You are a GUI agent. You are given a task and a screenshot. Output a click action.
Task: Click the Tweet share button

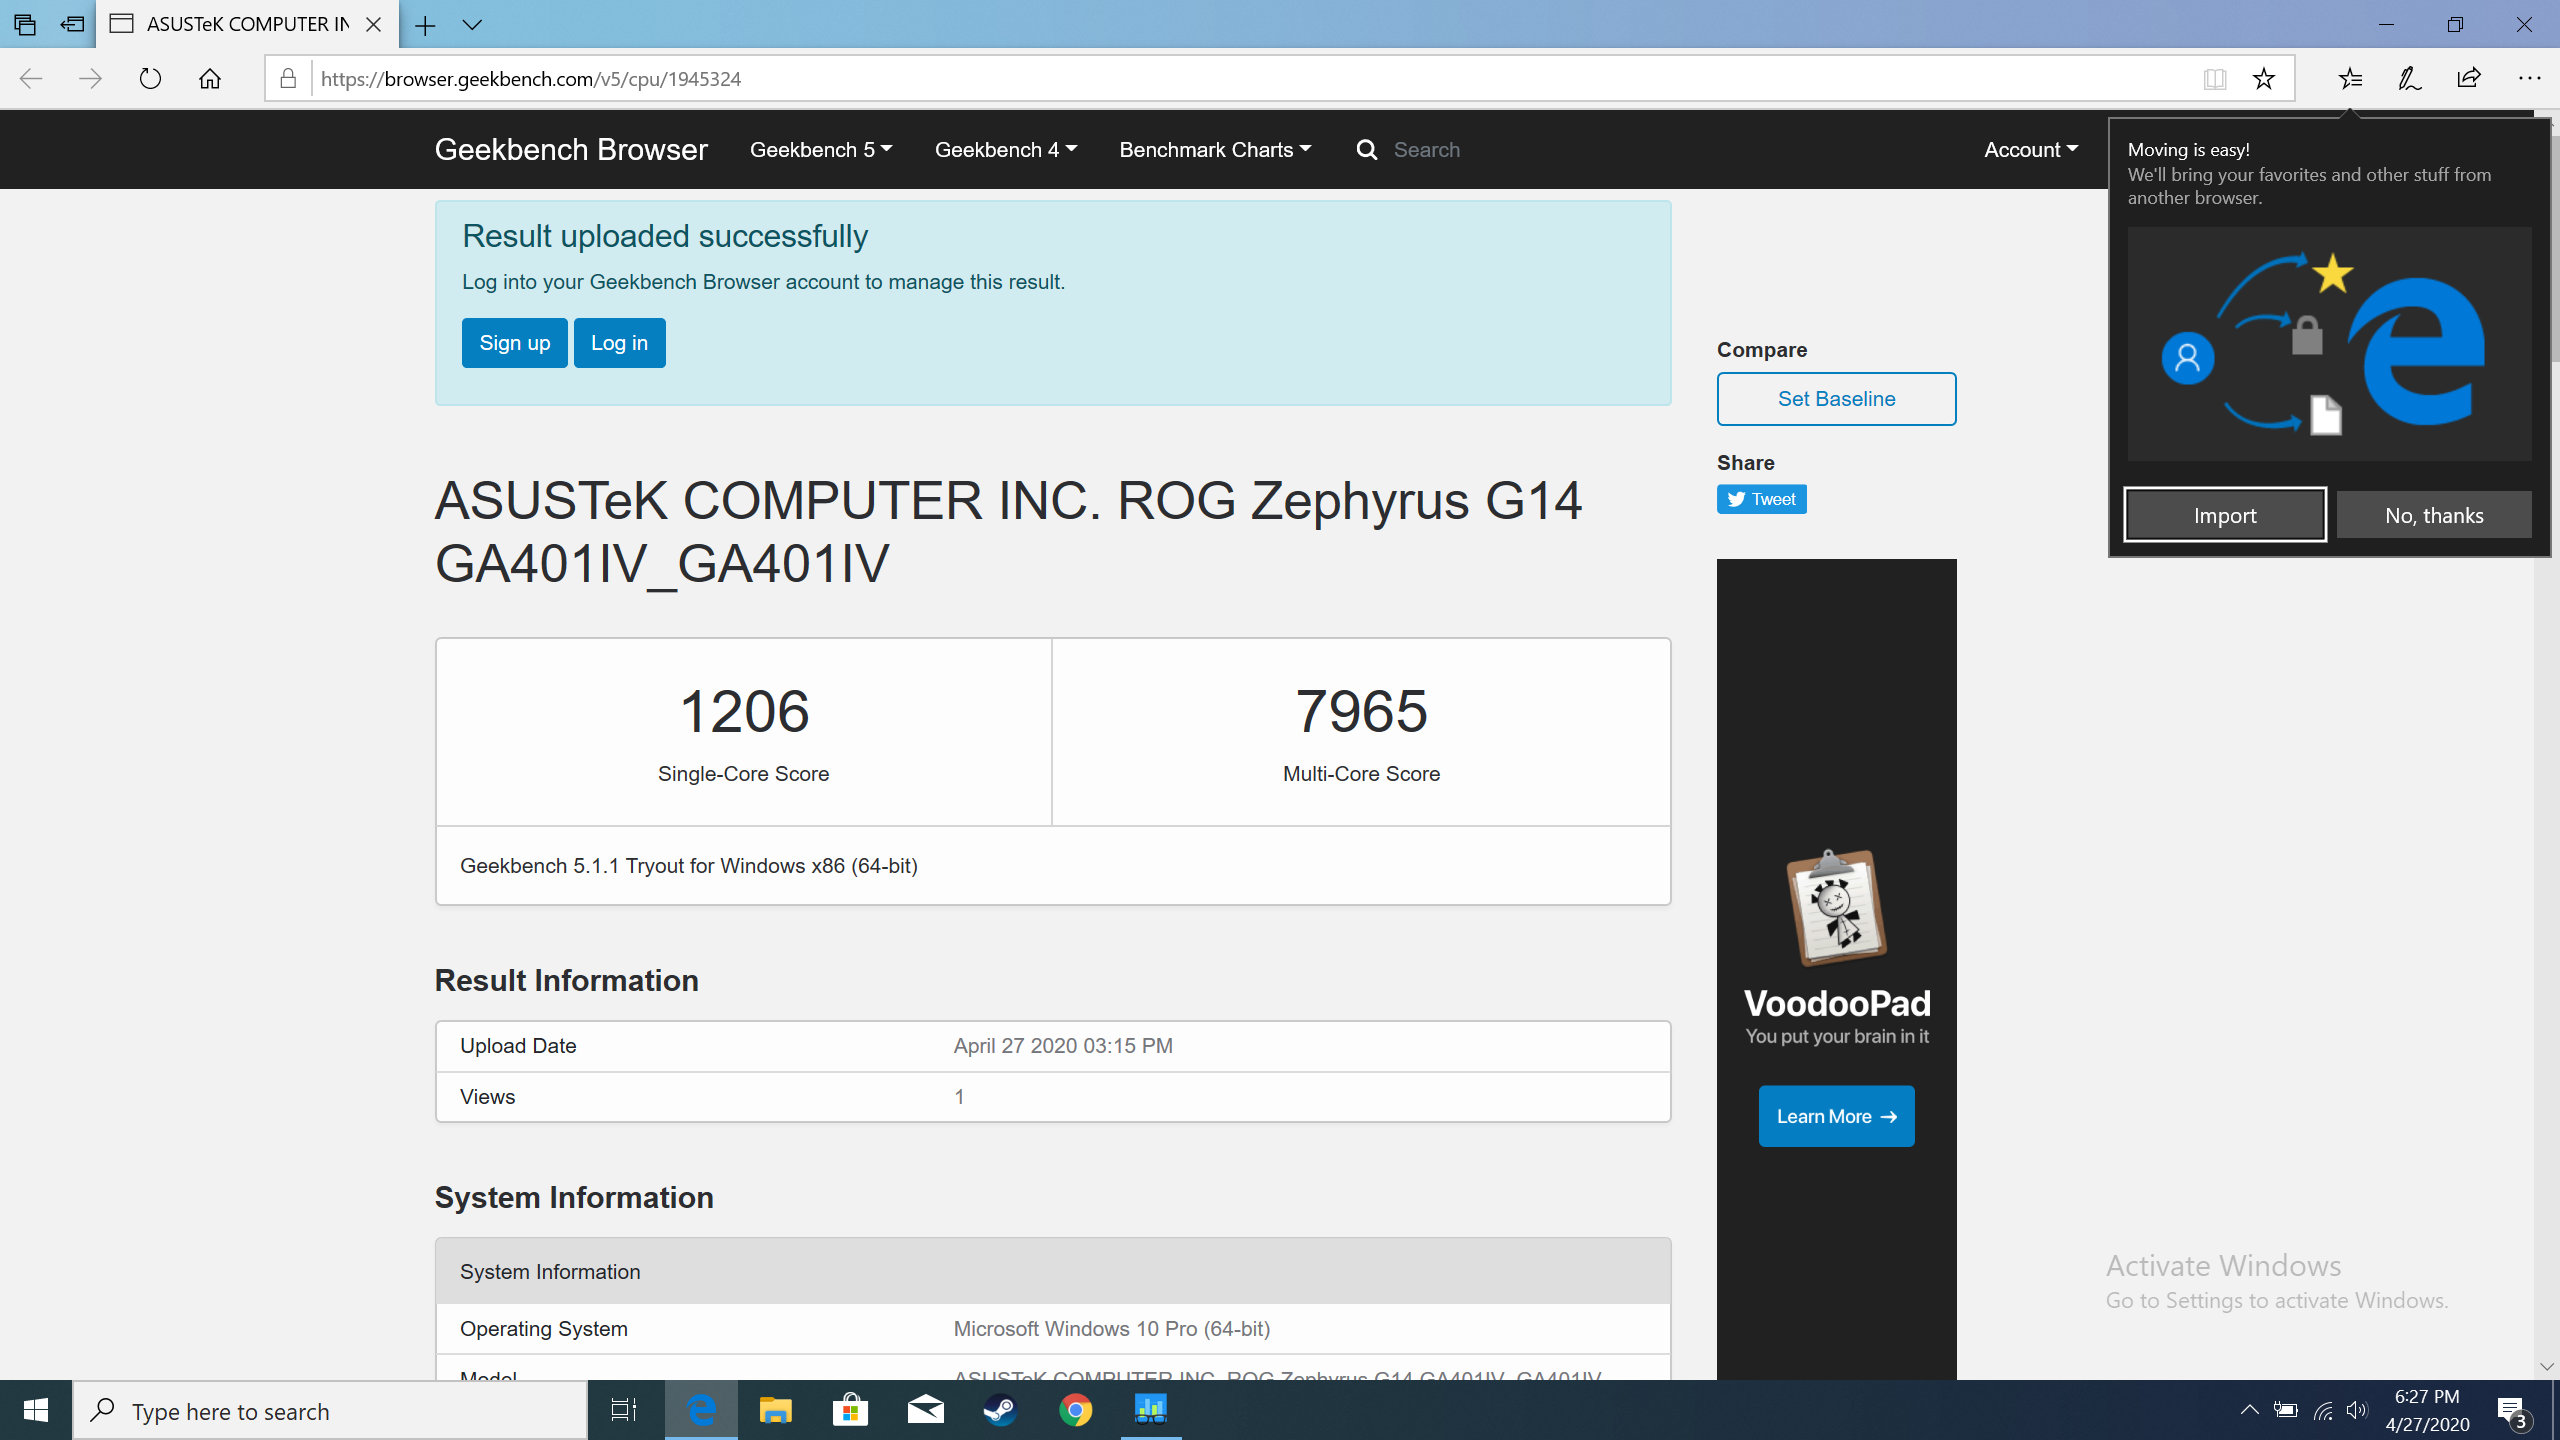click(x=1761, y=499)
